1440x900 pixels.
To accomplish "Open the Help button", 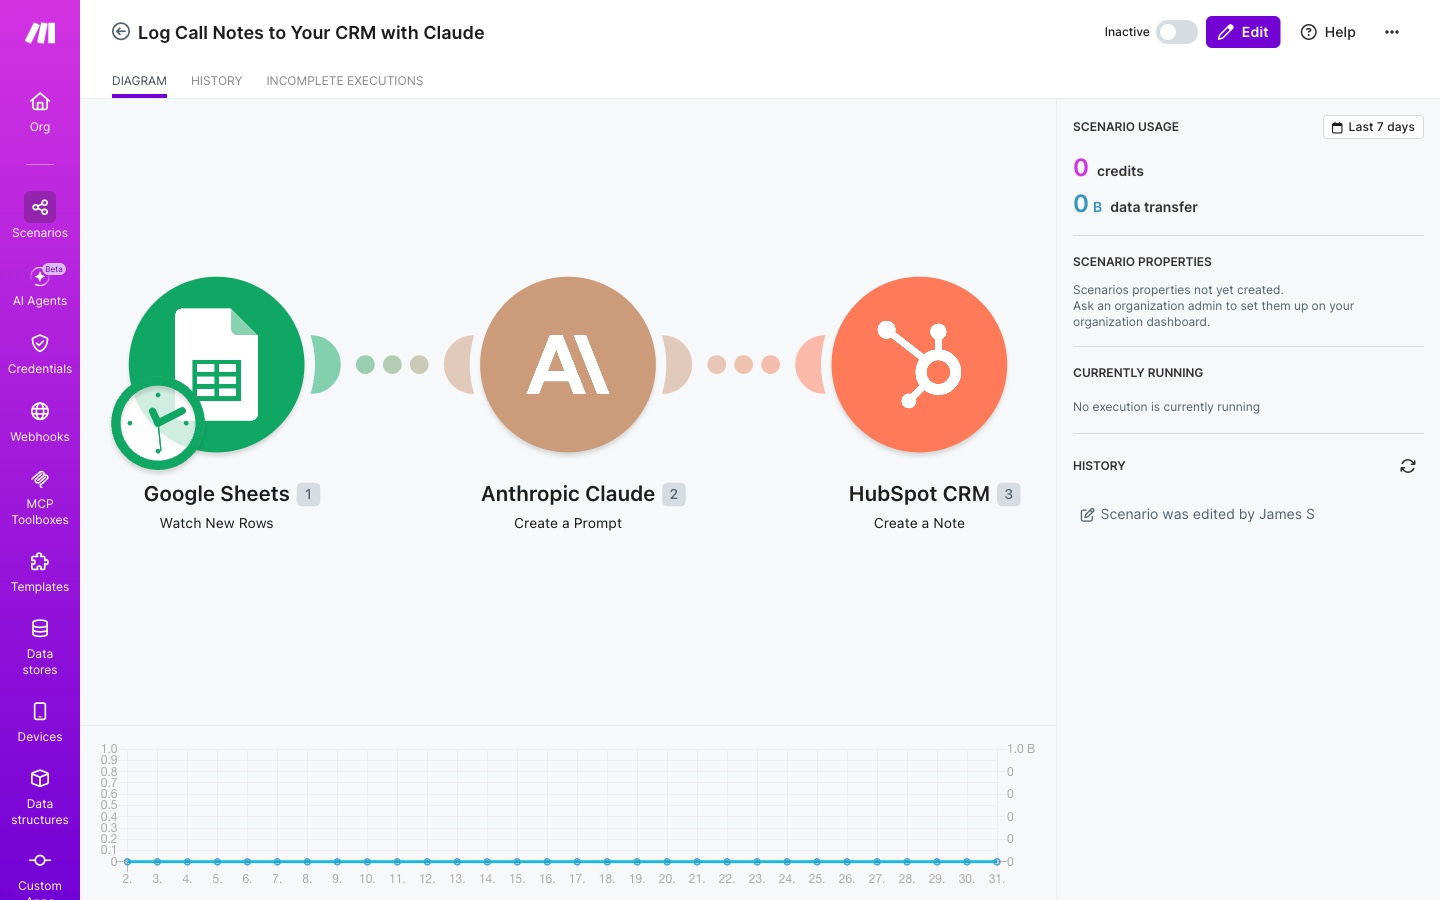I will 1328,32.
